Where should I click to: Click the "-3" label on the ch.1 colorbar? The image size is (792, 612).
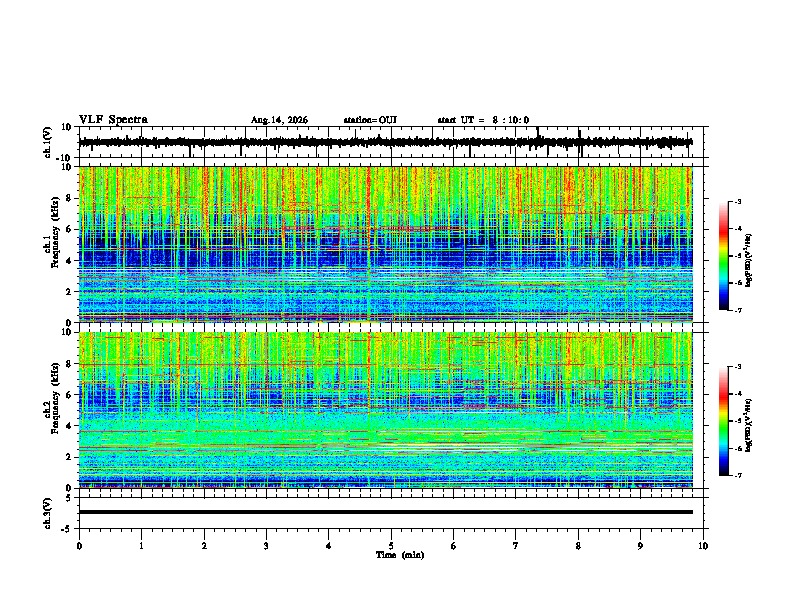point(738,202)
